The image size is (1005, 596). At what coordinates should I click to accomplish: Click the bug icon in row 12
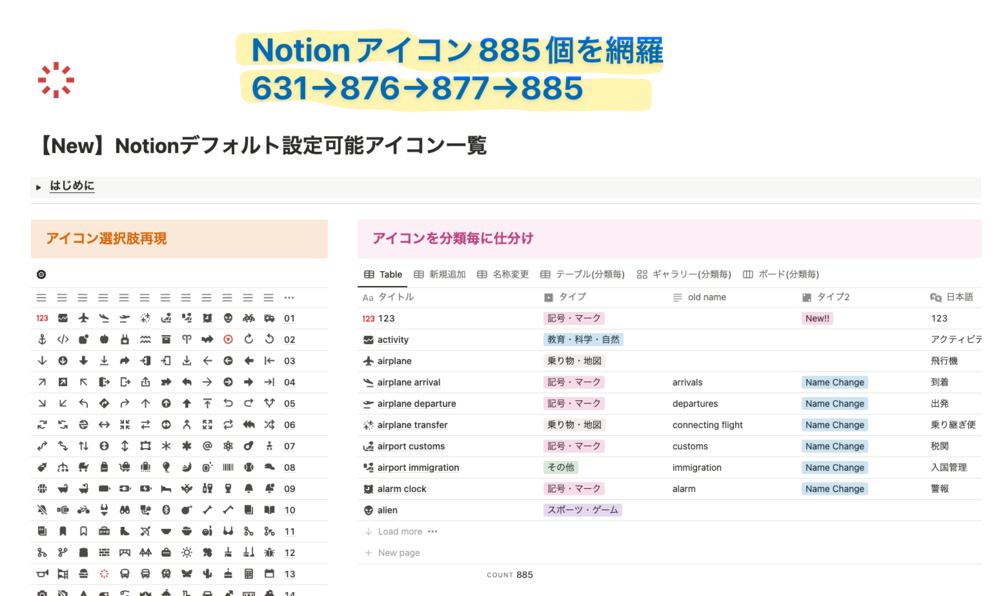tap(269, 552)
